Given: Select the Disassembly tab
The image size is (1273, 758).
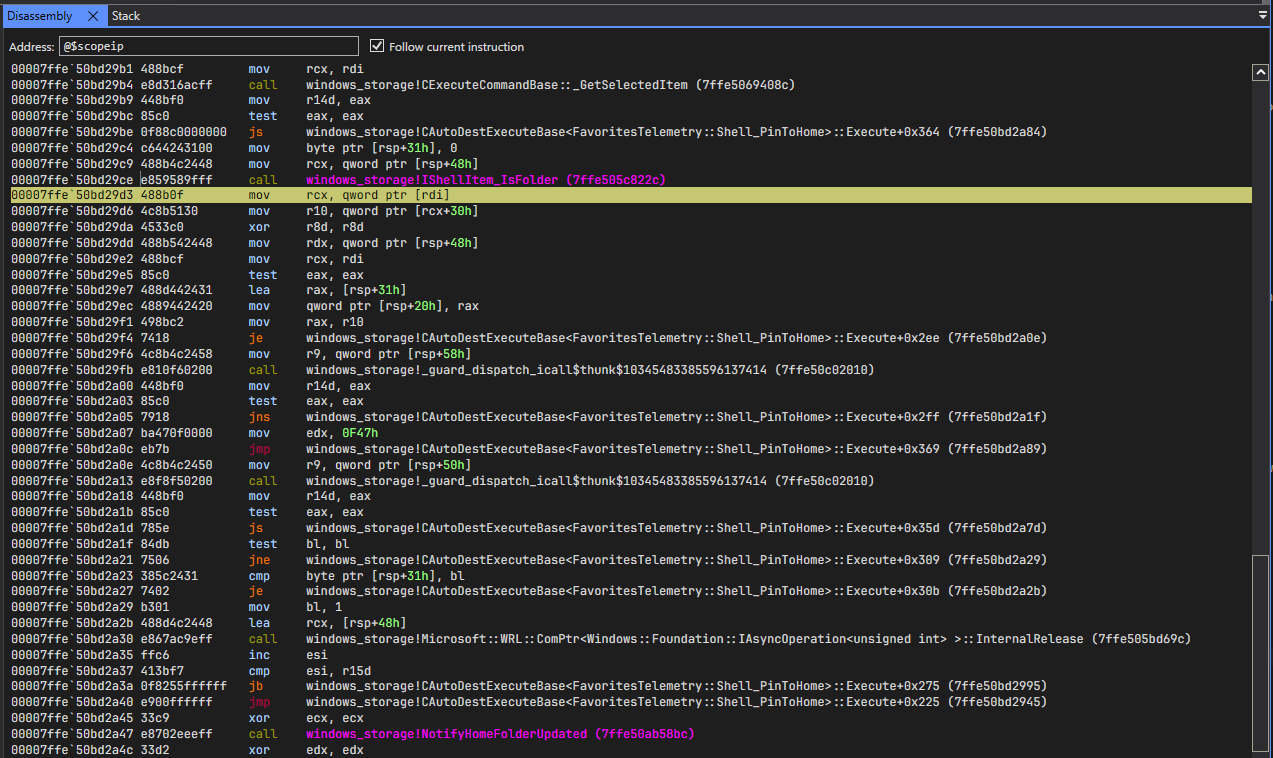Looking at the screenshot, I should pyautogui.click(x=40, y=16).
